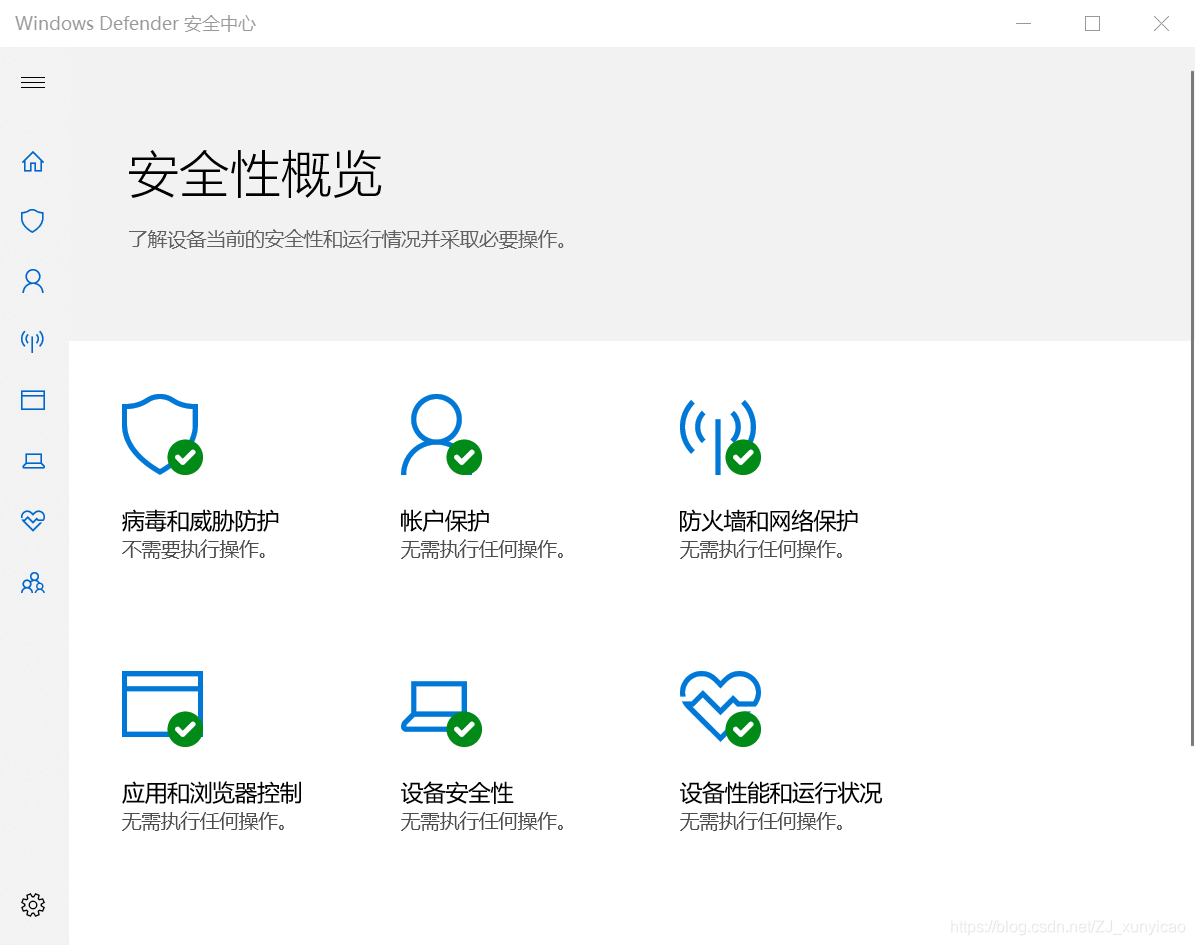Open the 应用和浏览器控制 heading link

212,793
